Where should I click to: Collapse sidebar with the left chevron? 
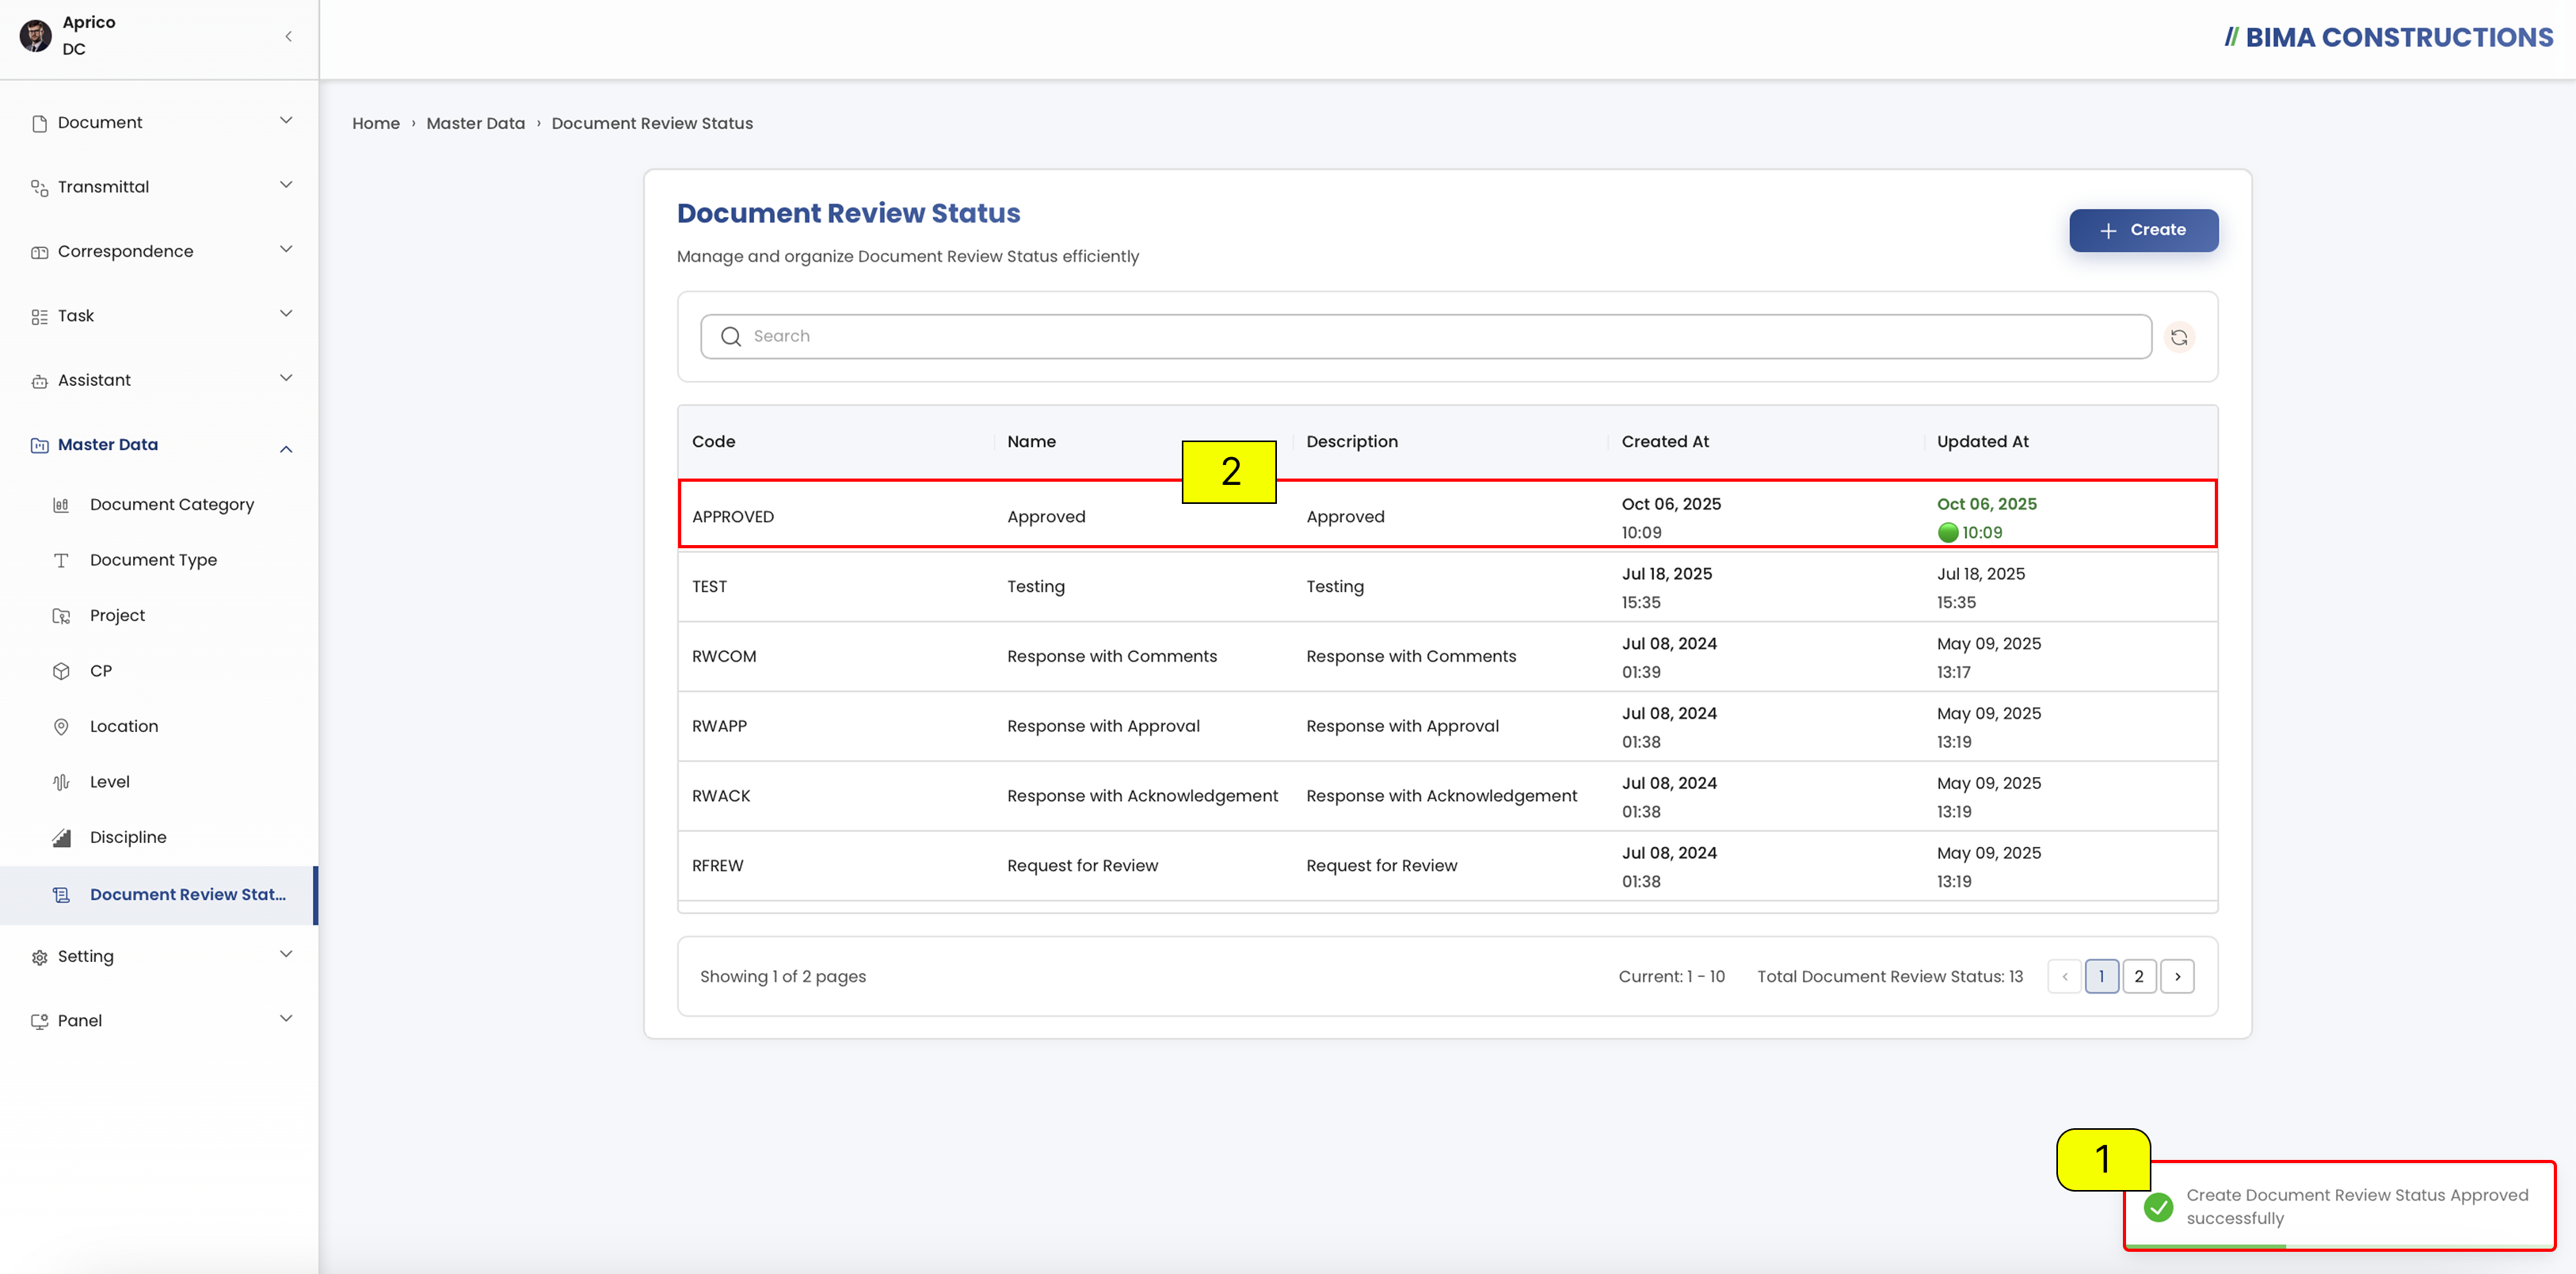point(288,37)
